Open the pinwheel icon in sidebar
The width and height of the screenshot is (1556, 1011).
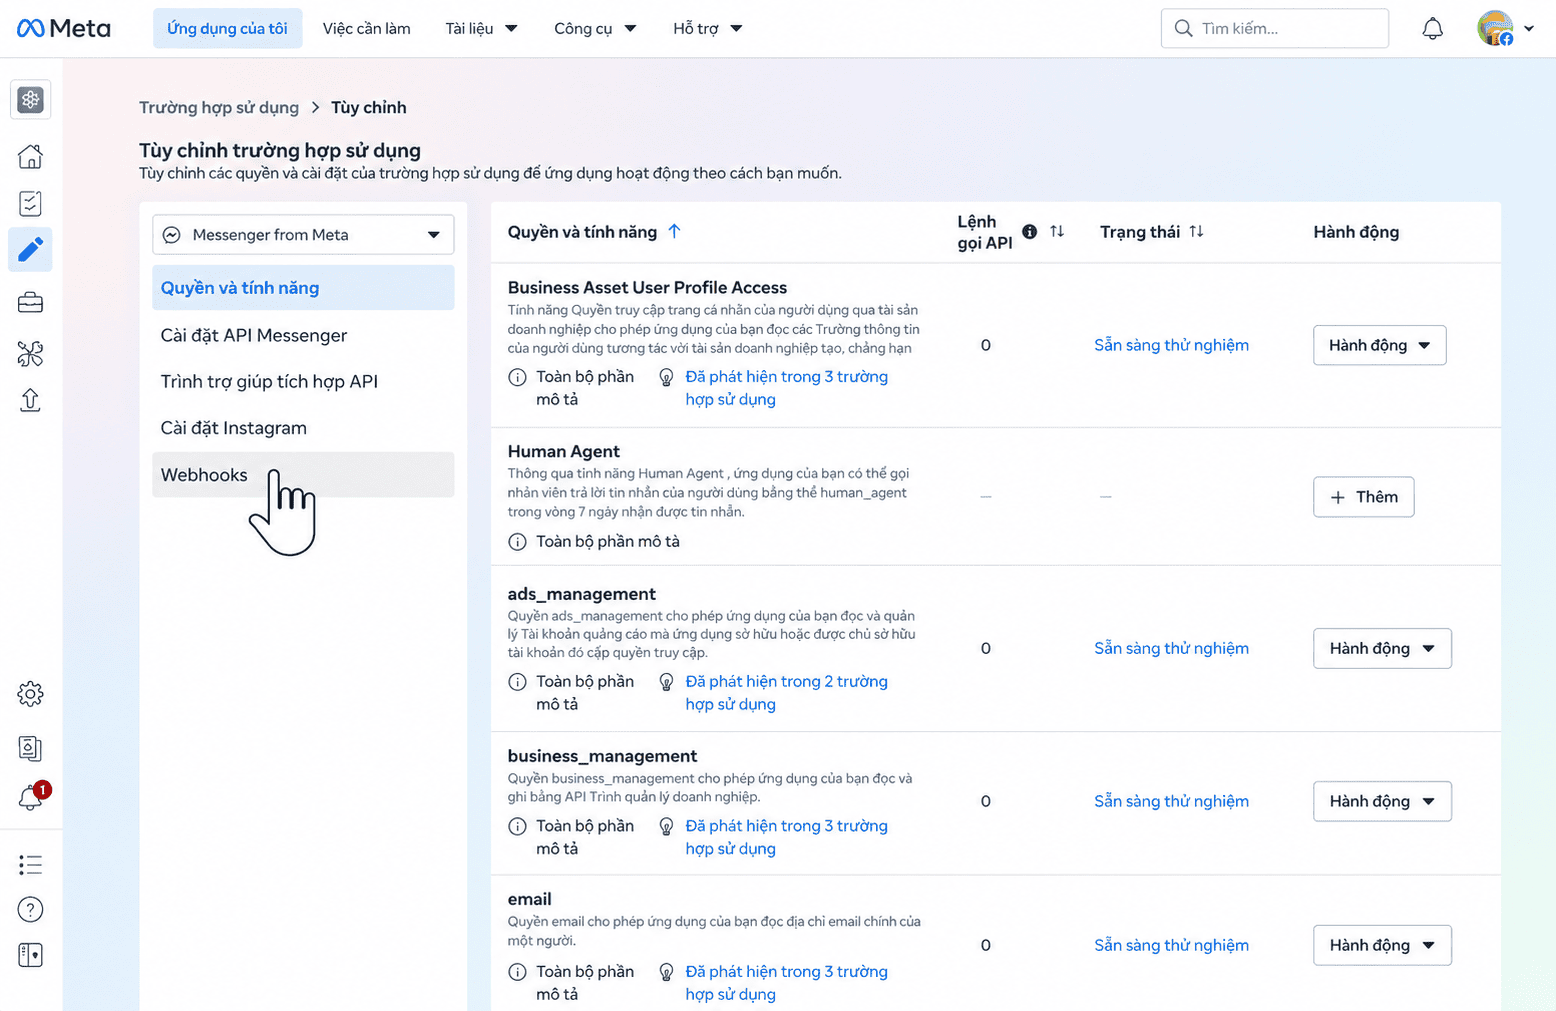click(x=30, y=353)
